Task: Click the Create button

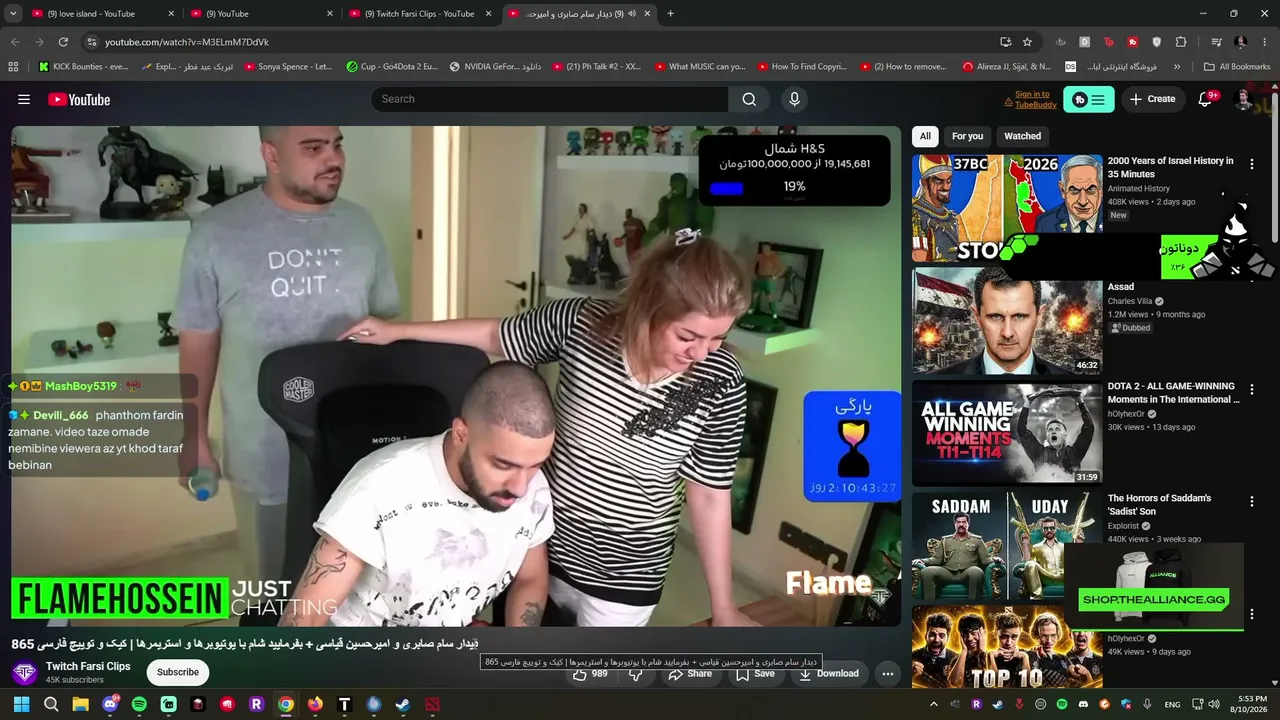Action: point(1153,99)
